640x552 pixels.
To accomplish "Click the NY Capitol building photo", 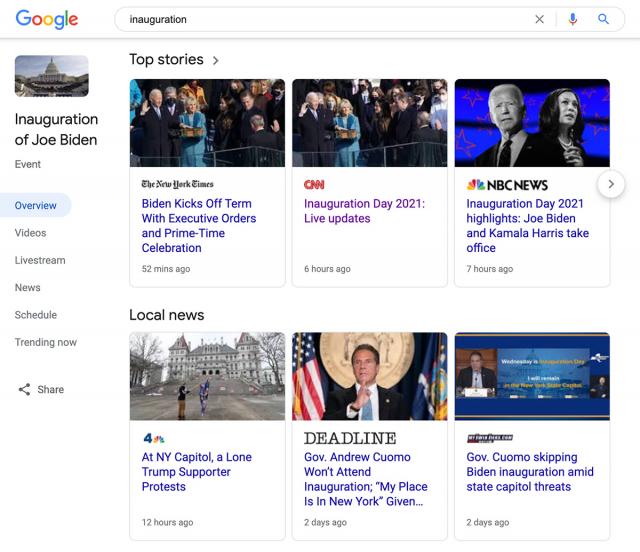I will [207, 376].
